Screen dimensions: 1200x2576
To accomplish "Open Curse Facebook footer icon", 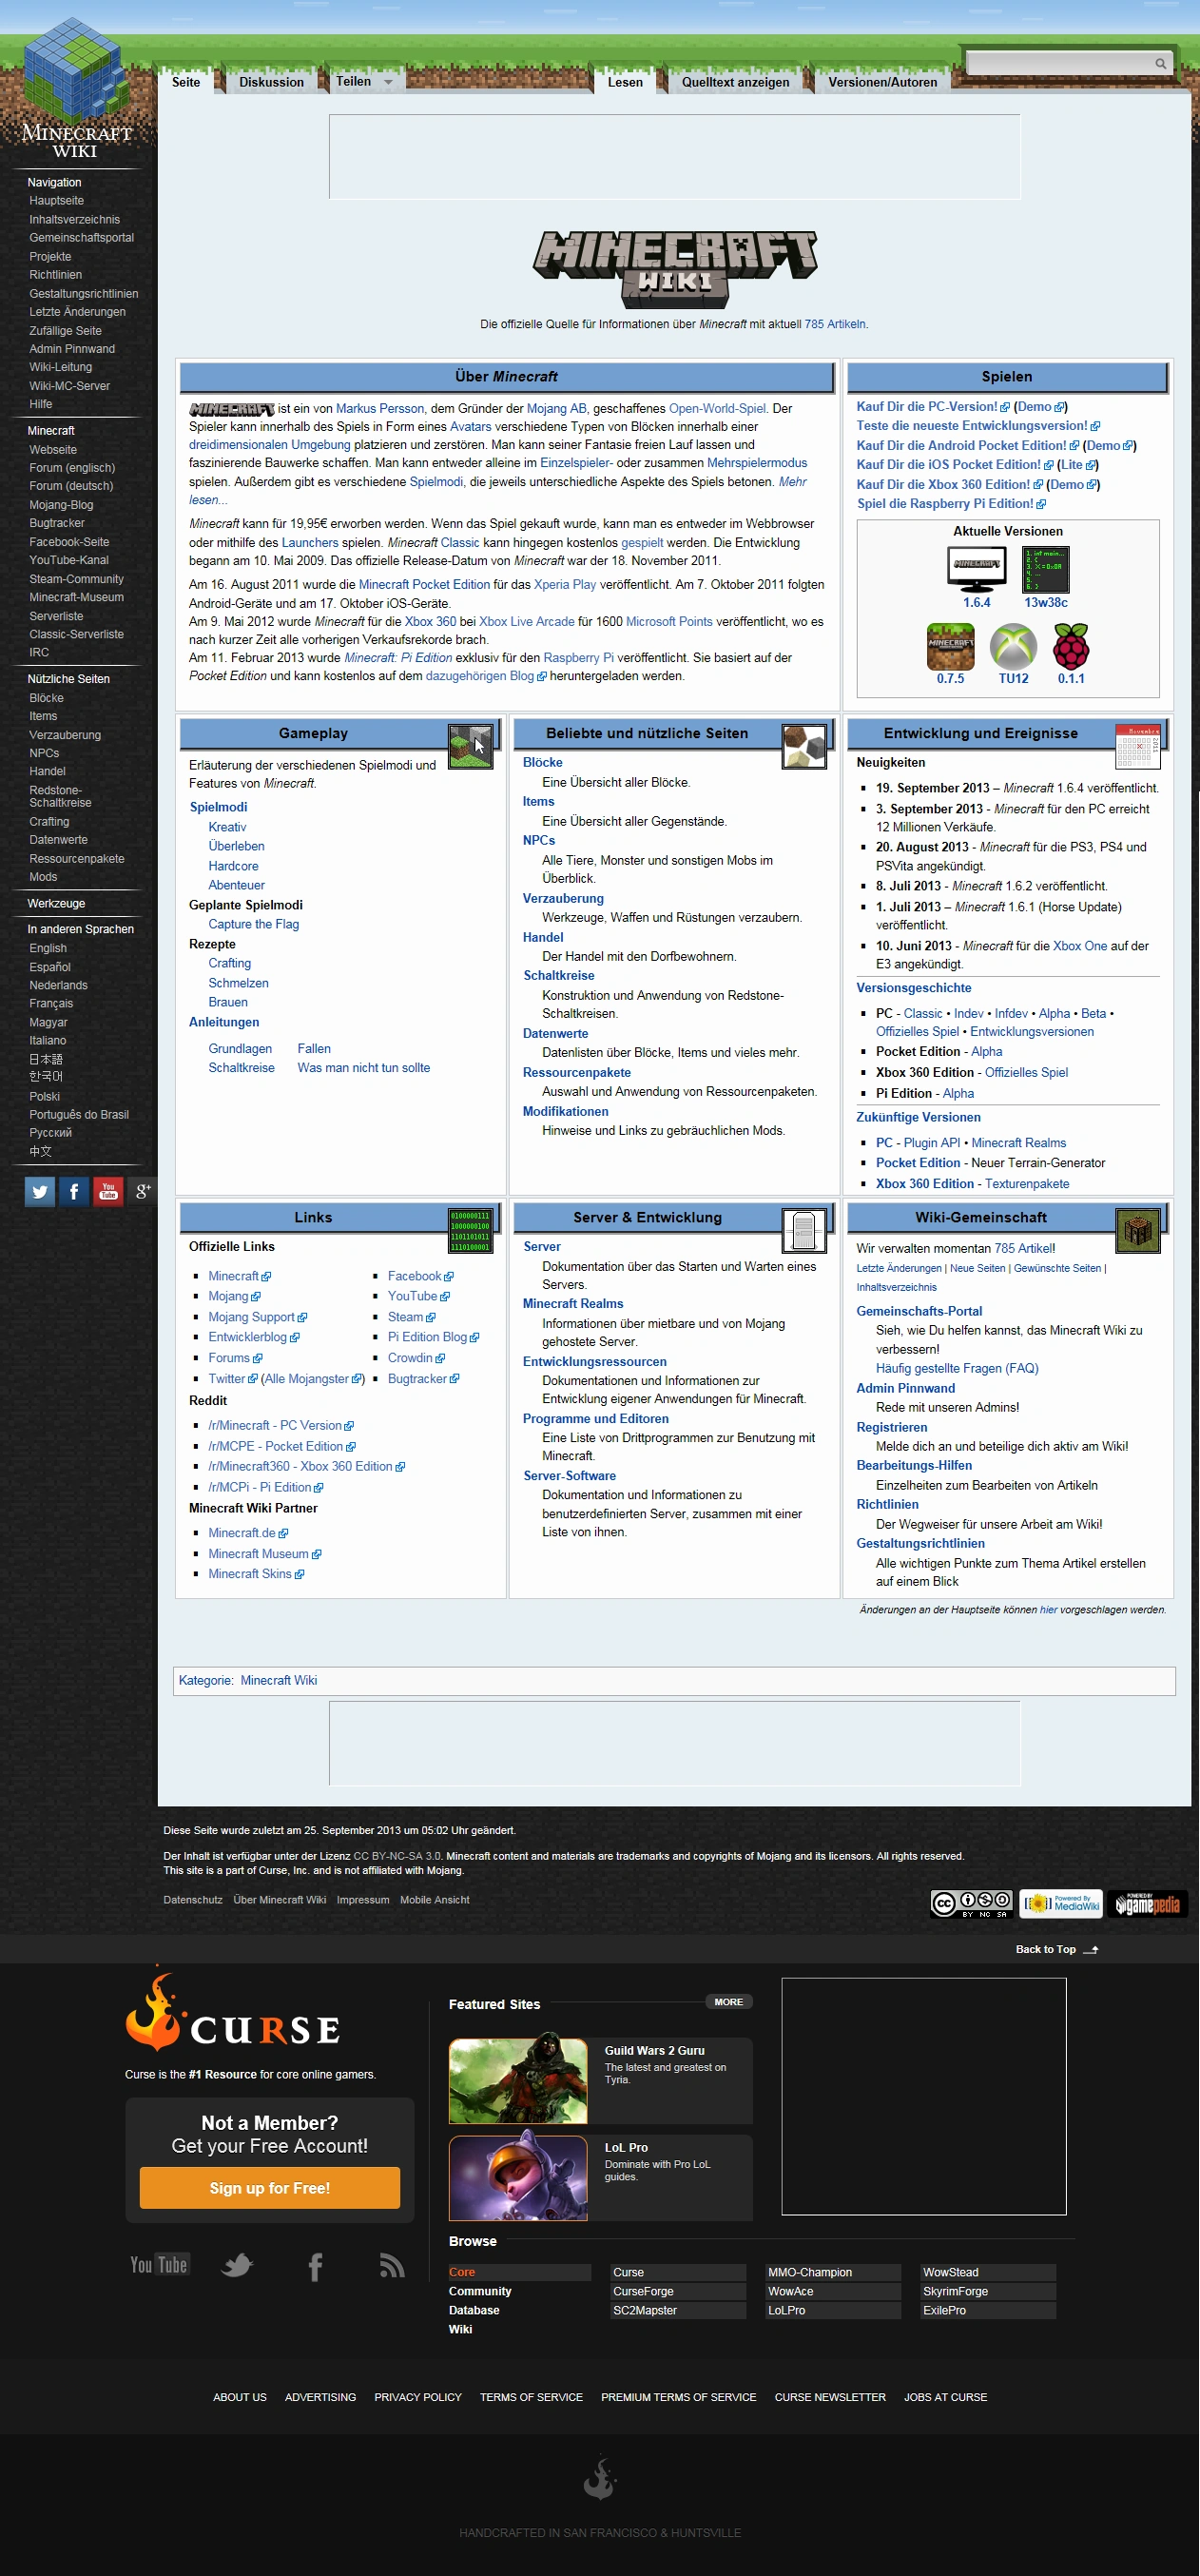I will (x=315, y=2266).
